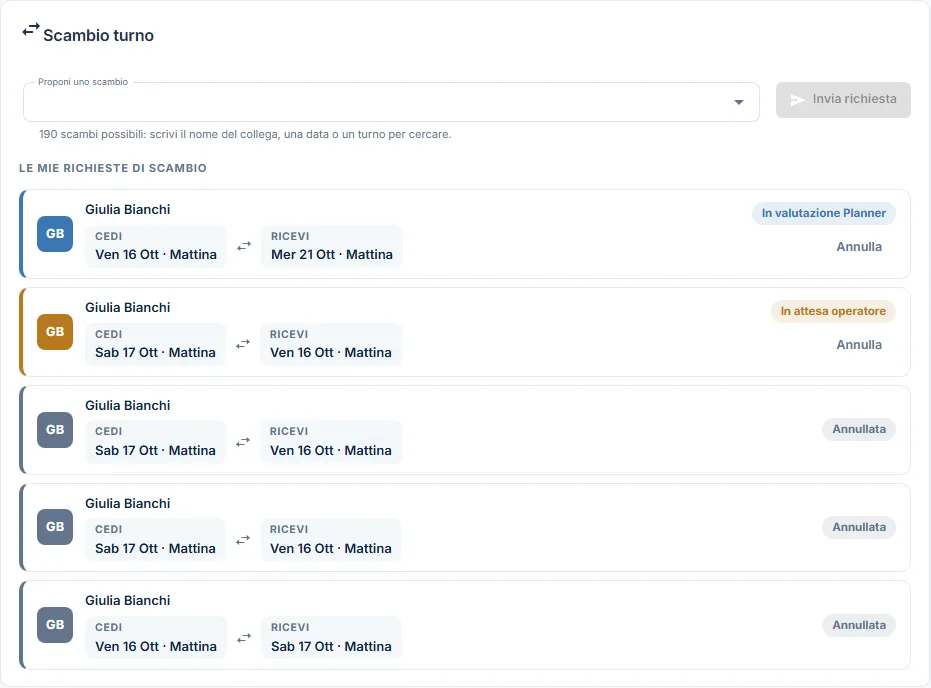The image size is (931, 688).
Task: Click the blue GB avatar in first request
Action: click(55, 234)
